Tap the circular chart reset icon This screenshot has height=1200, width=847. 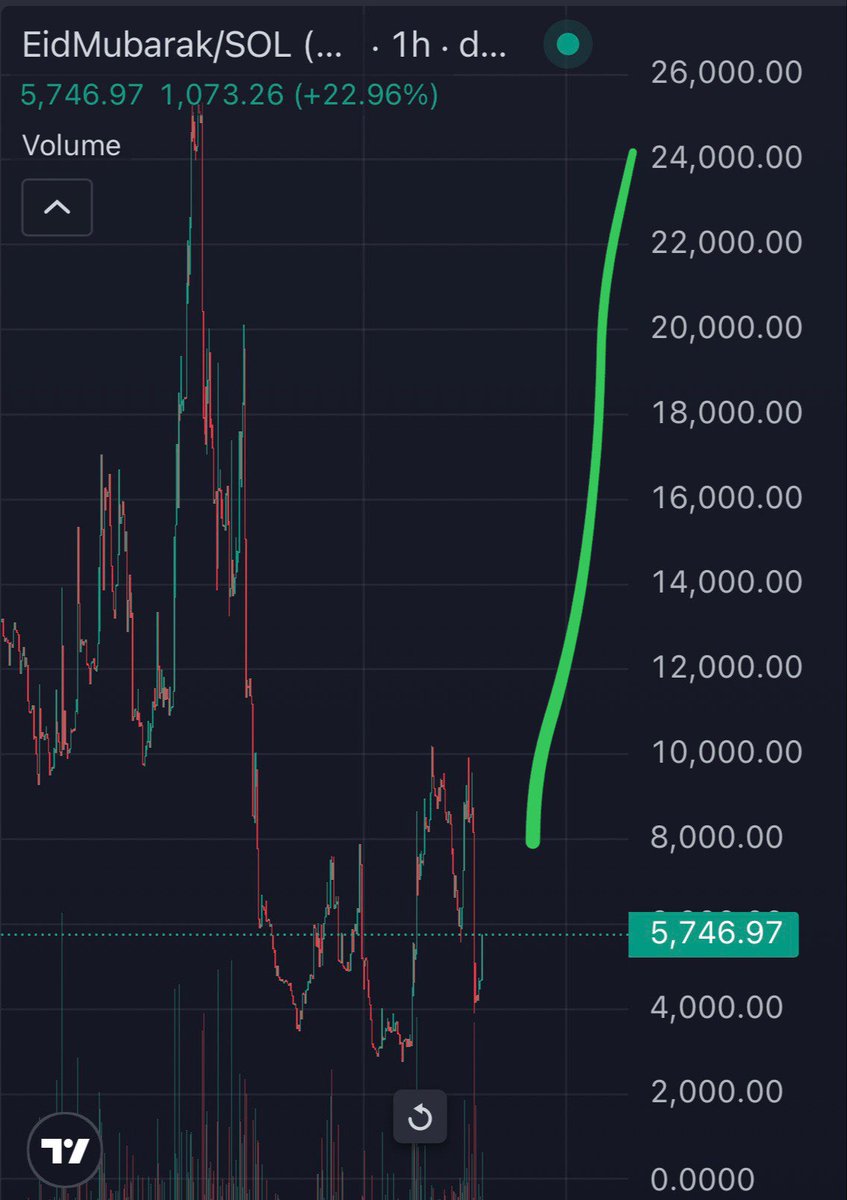tap(420, 1117)
